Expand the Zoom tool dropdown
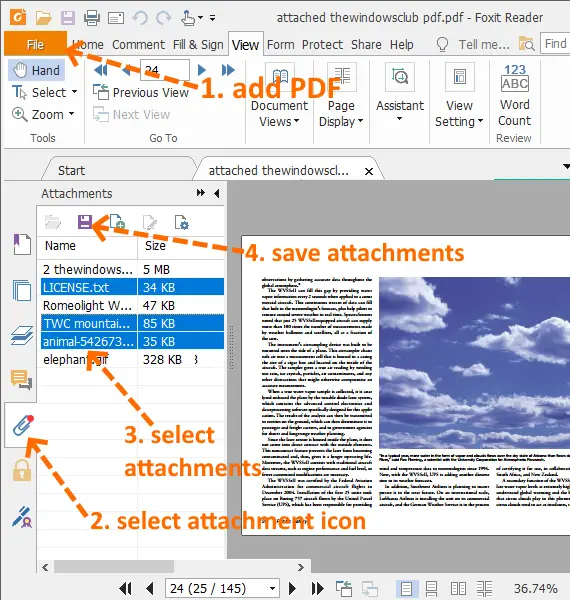 71,114
